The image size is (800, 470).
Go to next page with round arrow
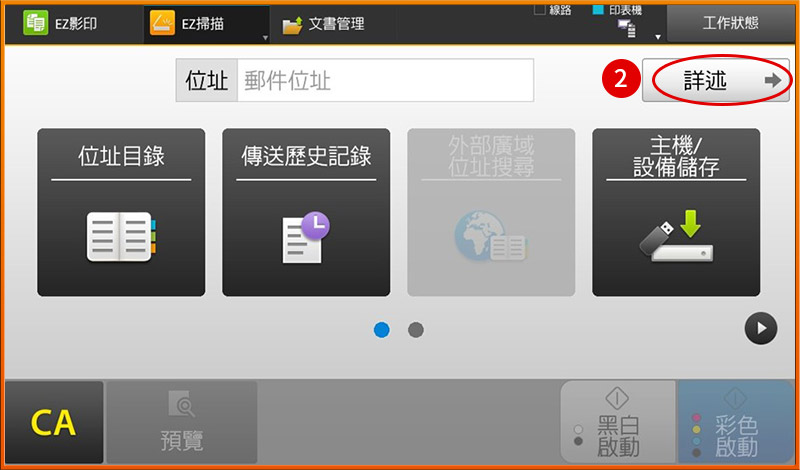click(x=760, y=329)
